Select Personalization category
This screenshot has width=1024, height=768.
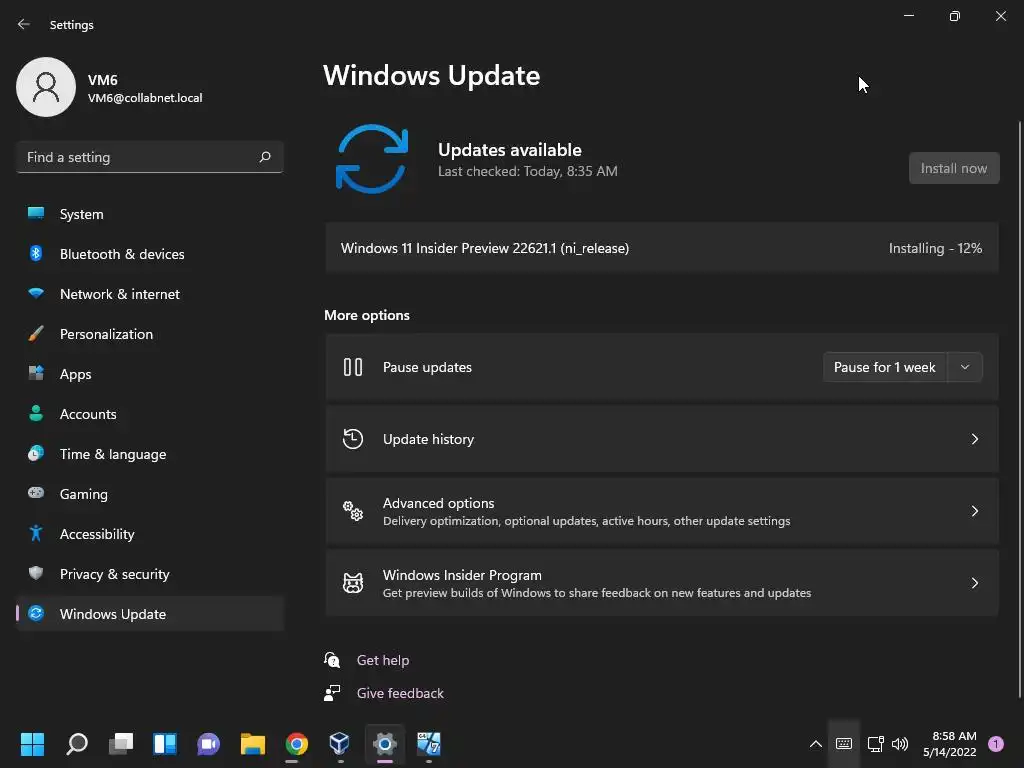point(150,334)
